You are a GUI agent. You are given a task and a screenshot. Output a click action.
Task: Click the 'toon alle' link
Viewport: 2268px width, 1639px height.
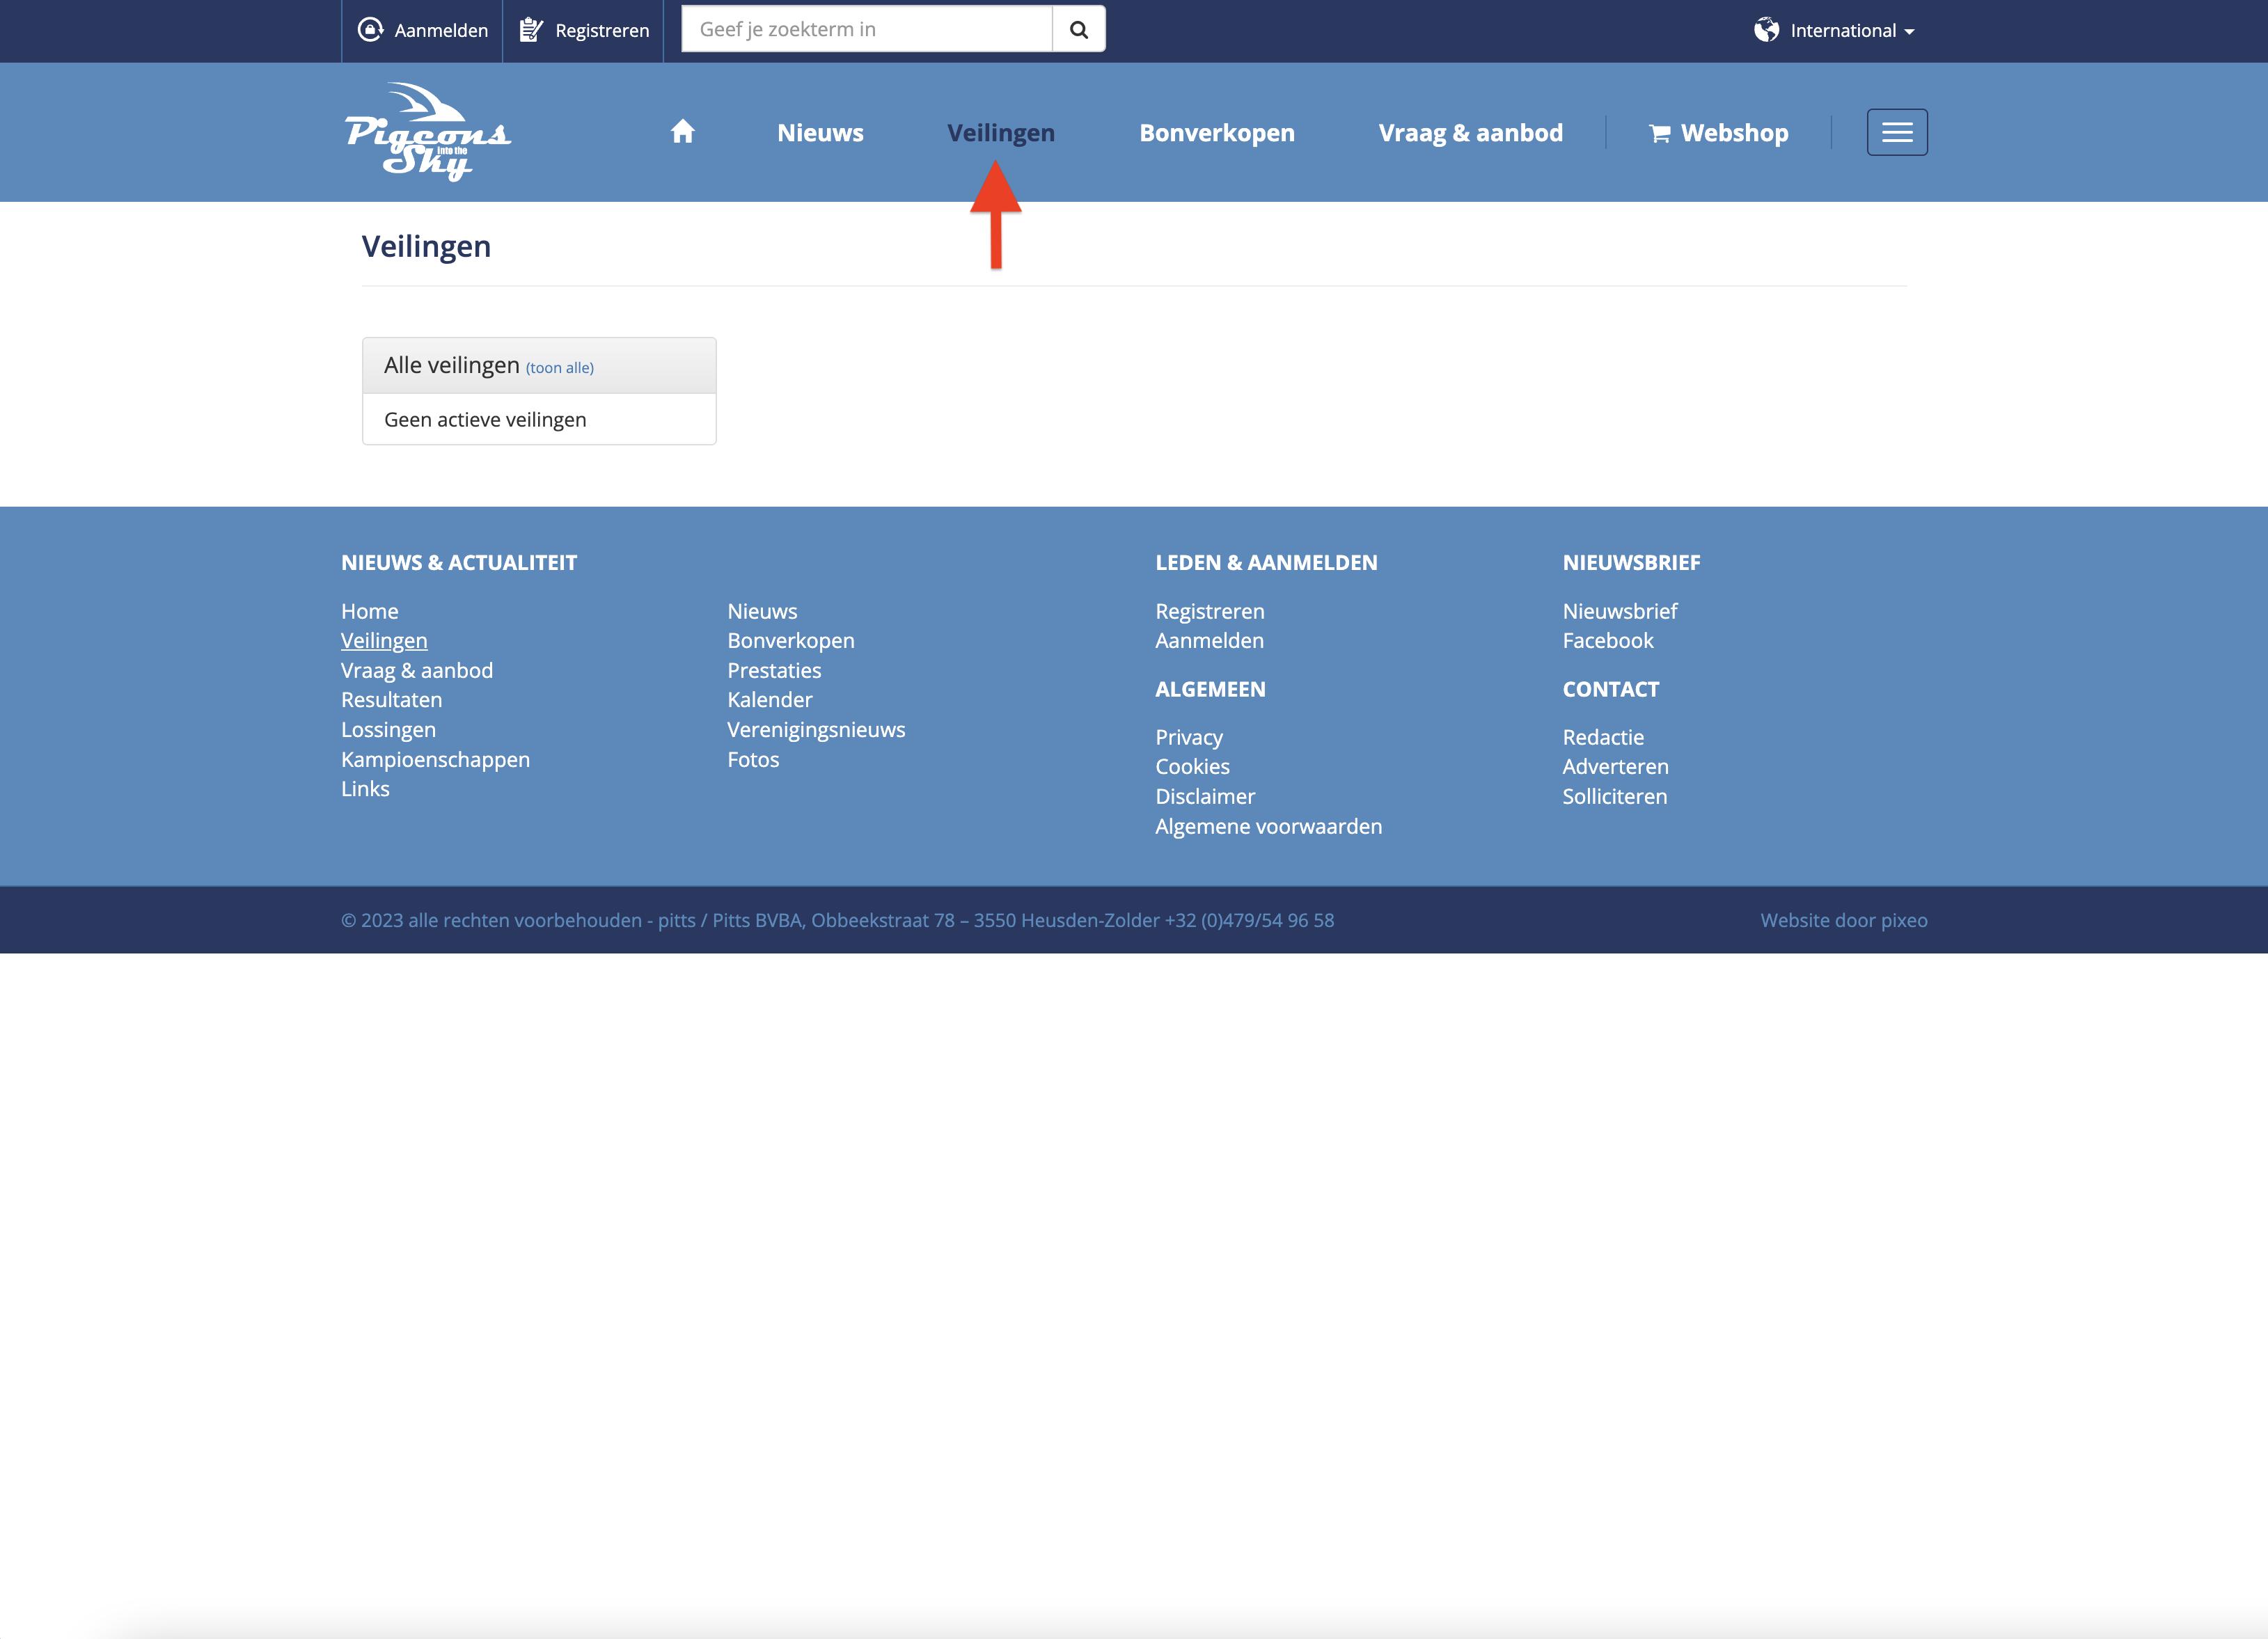click(559, 368)
